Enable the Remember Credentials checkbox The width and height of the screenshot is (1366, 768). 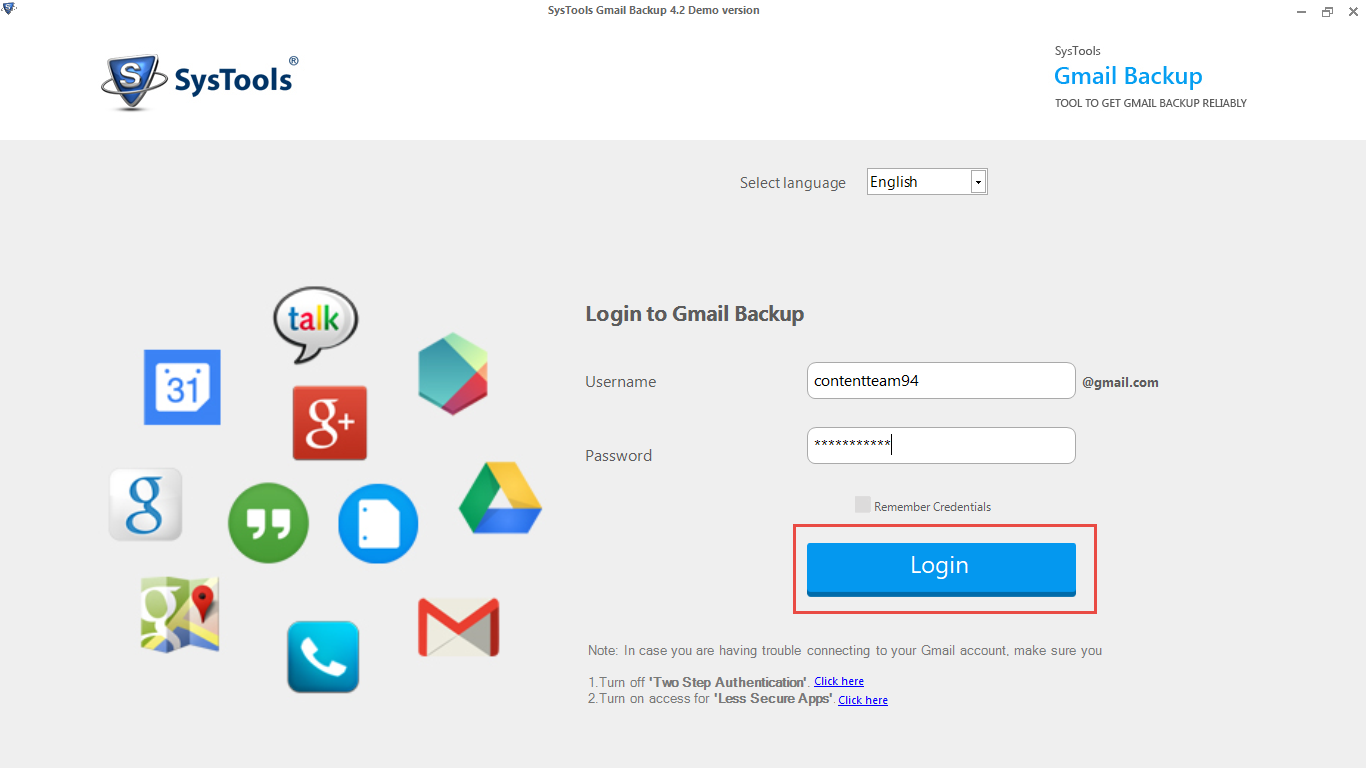(862, 505)
